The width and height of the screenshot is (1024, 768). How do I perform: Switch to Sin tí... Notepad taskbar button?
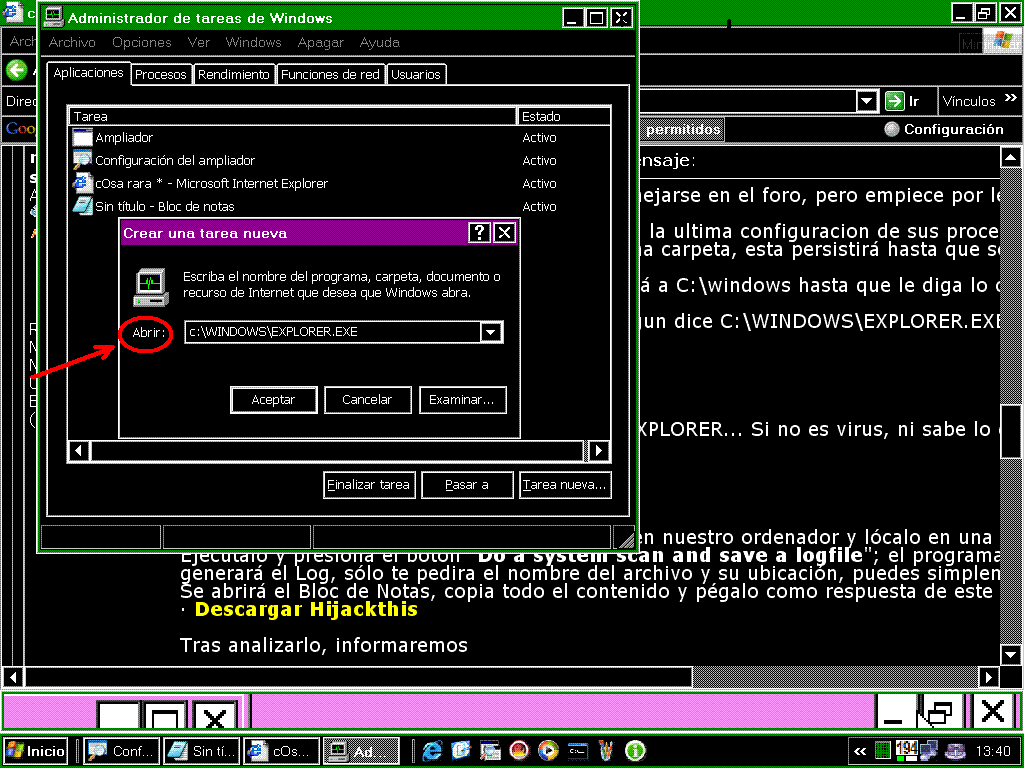tap(201, 751)
